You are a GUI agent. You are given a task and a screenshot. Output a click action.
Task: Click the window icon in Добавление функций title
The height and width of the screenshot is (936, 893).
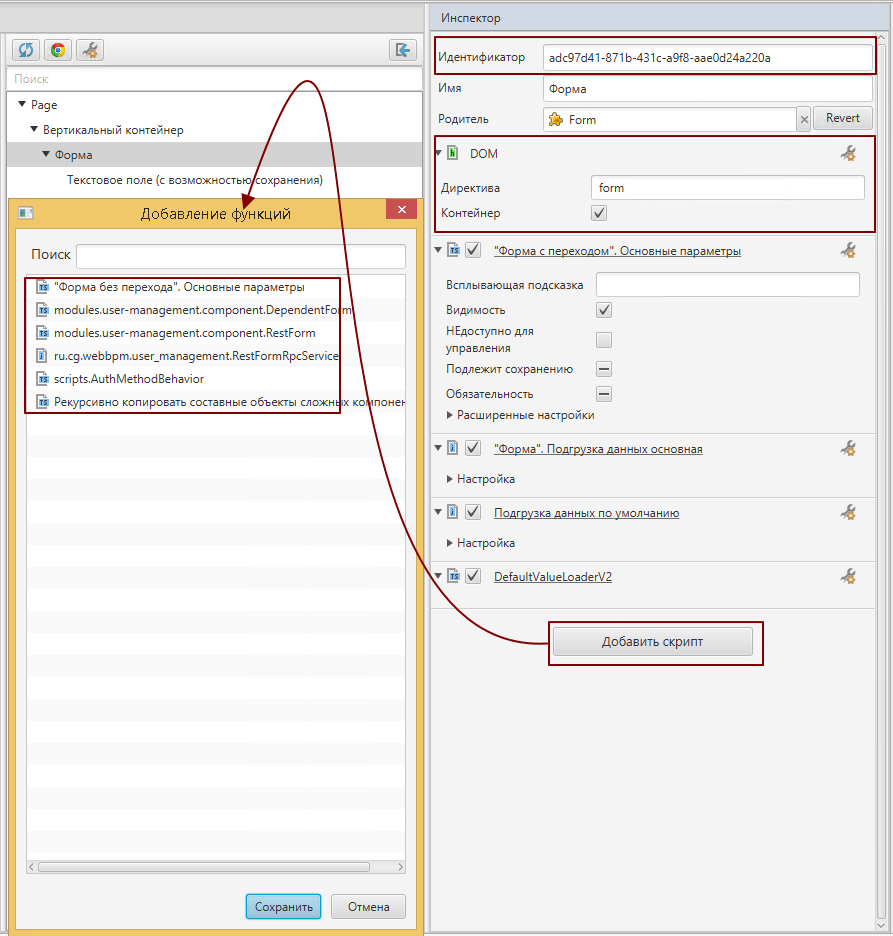pyautogui.click(x=26, y=213)
